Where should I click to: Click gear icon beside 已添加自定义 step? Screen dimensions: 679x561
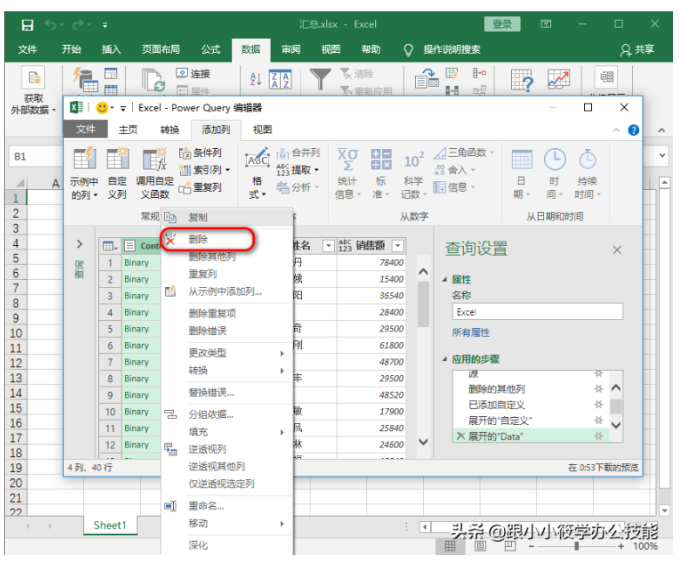pyautogui.click(x=598, y=404)
